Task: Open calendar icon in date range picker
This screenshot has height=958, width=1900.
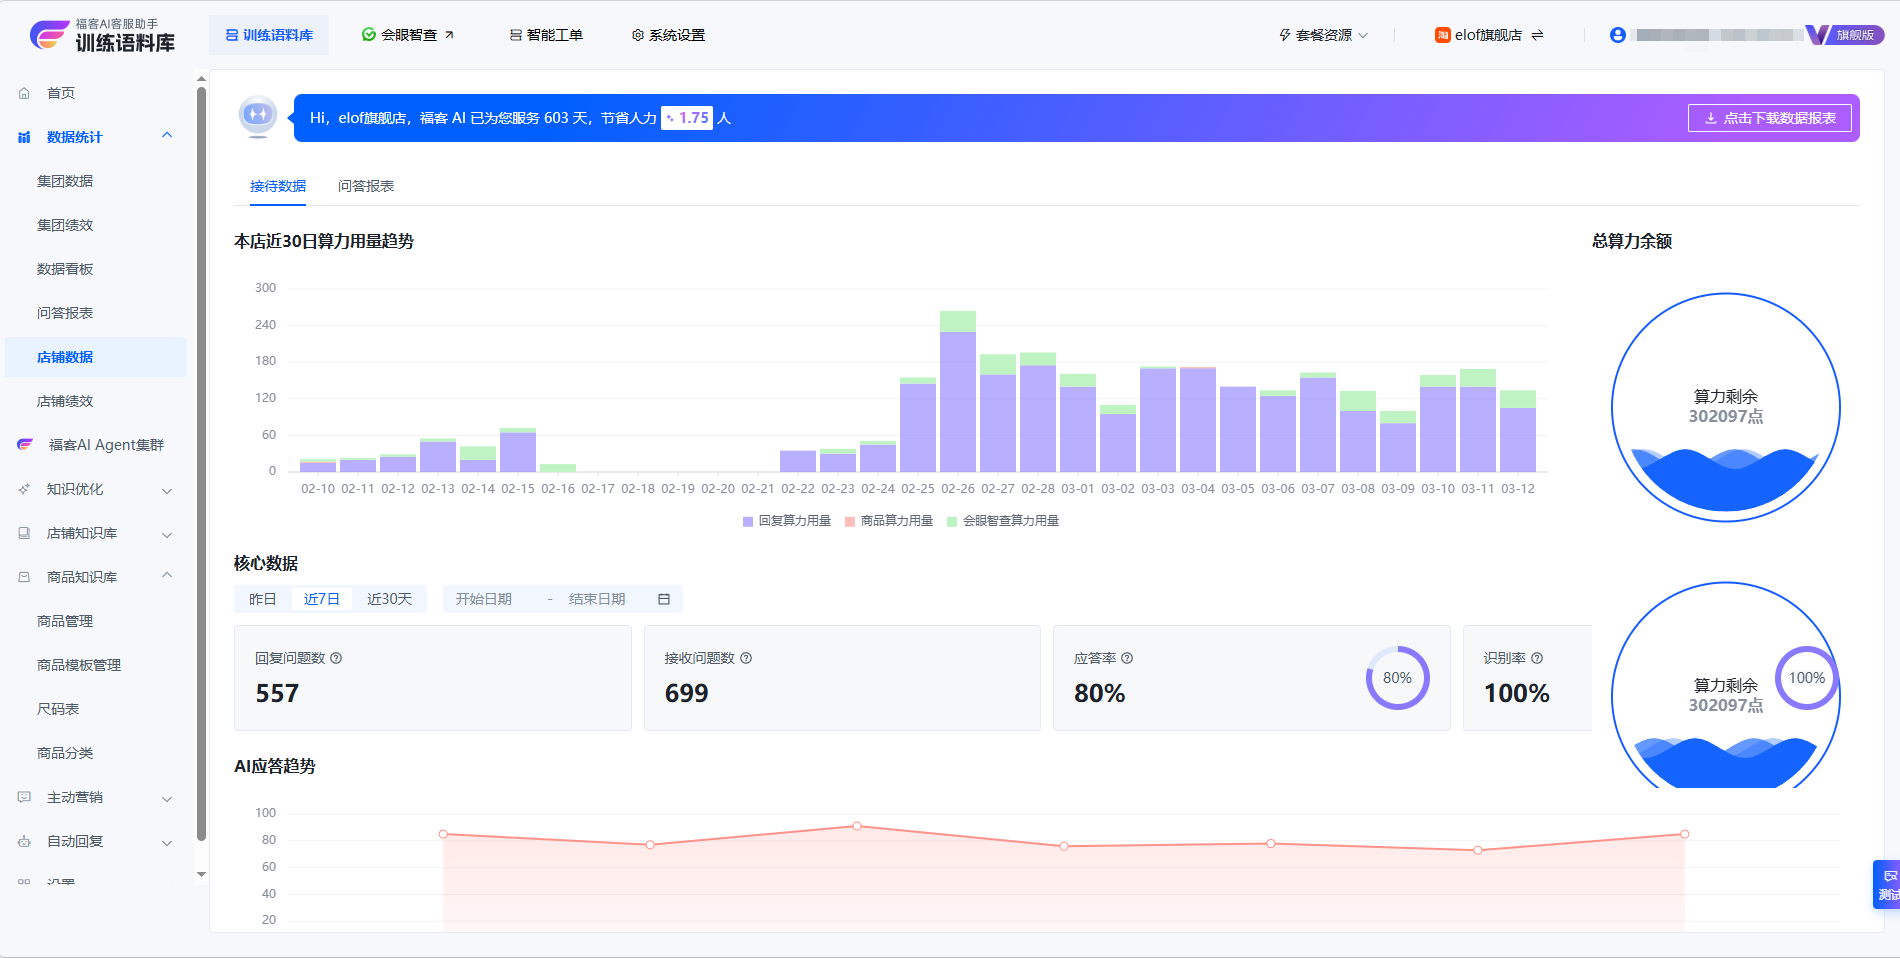Action: 664,599
